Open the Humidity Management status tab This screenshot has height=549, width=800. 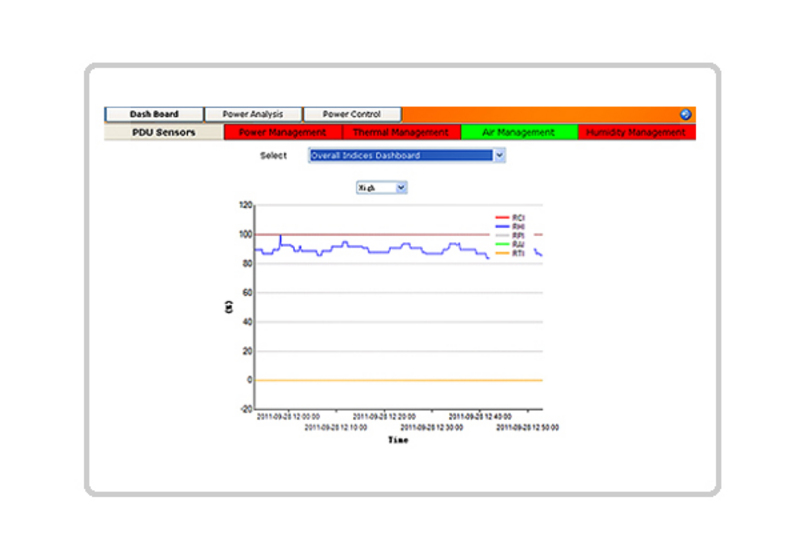tap(636, 132)
